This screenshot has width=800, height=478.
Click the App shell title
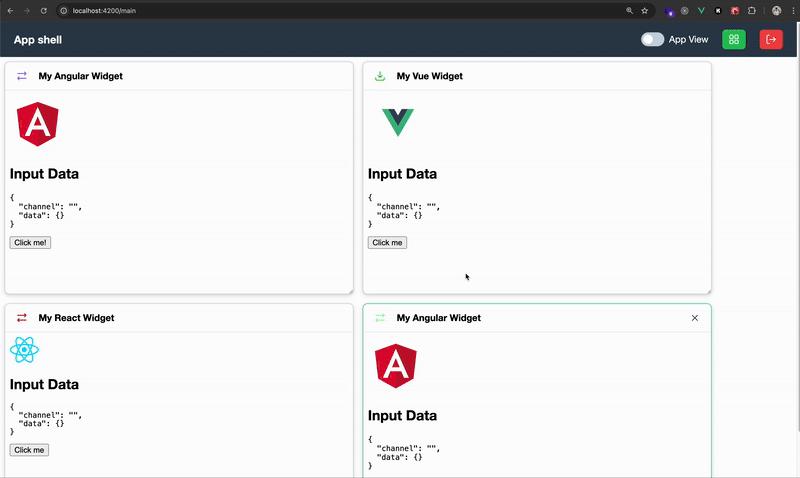coord(38,40)
